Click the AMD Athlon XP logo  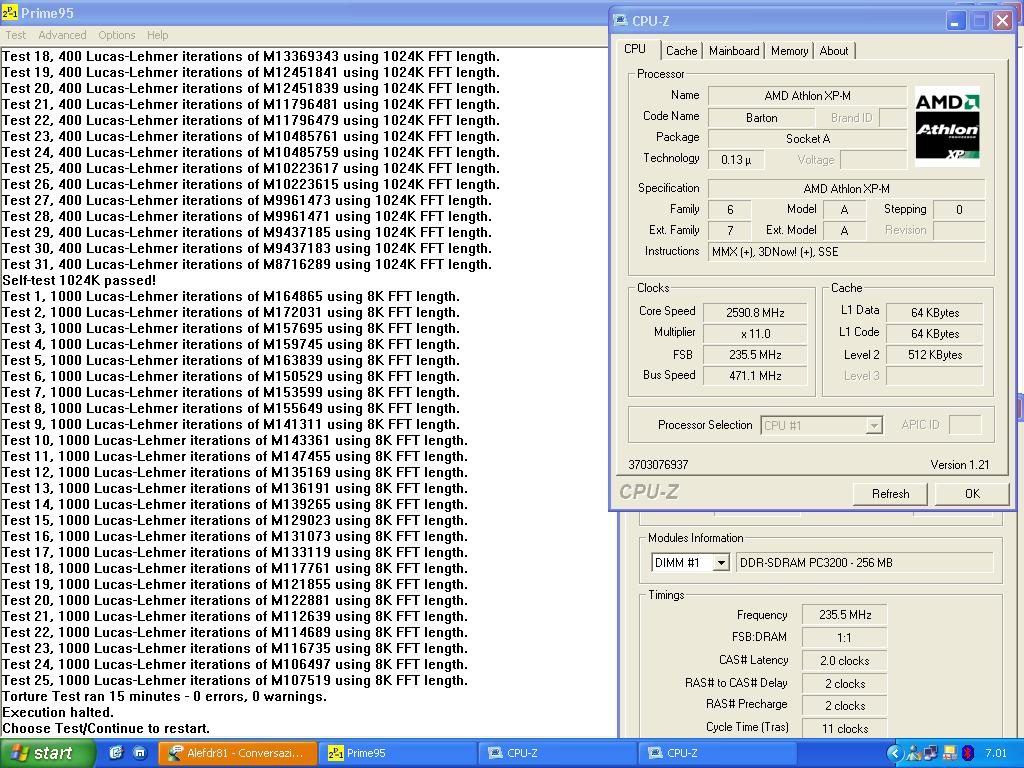(947, 126)
